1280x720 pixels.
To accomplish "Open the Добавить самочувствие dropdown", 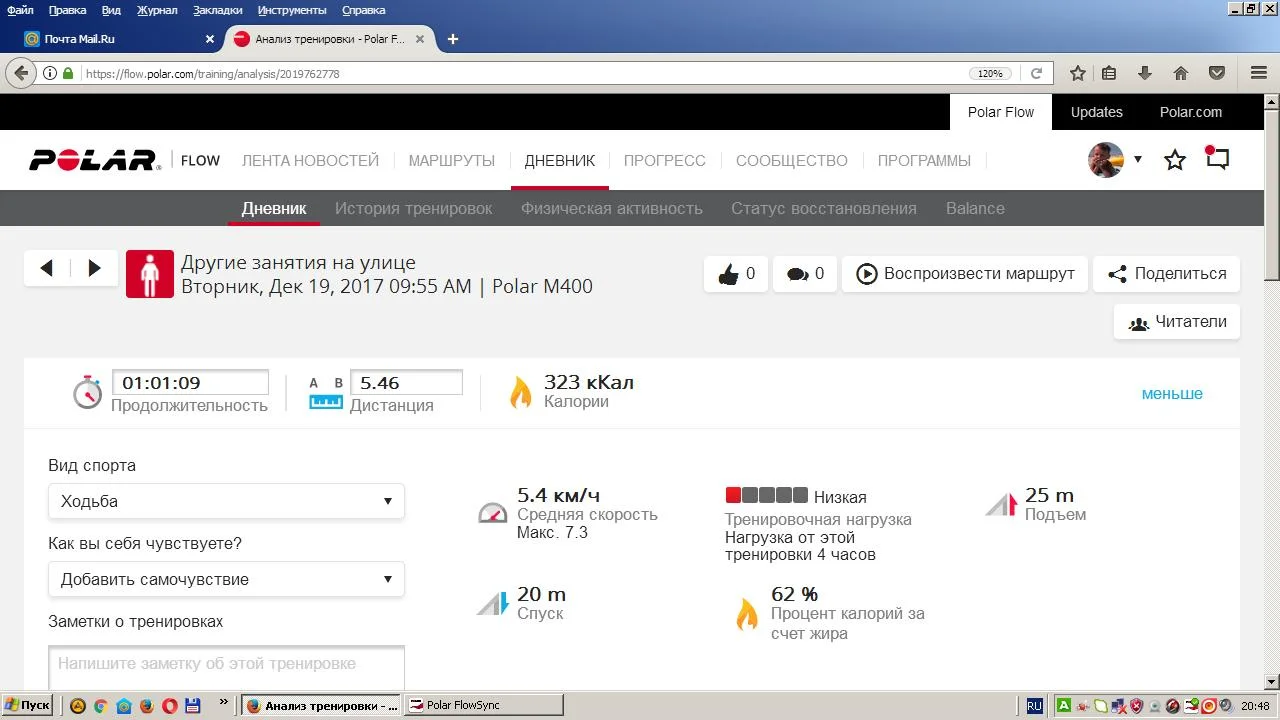I will point(226,579).
